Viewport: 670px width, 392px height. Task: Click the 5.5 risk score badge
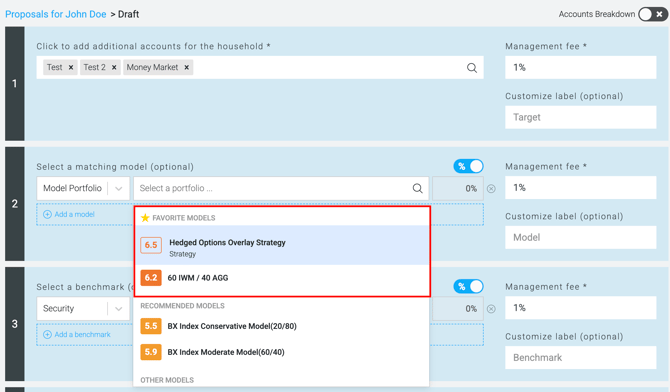coord(151,326)
